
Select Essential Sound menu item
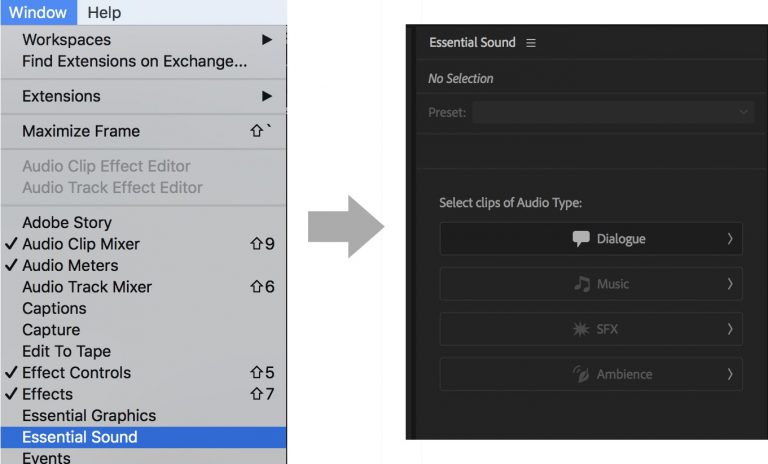tap(80, 437)
